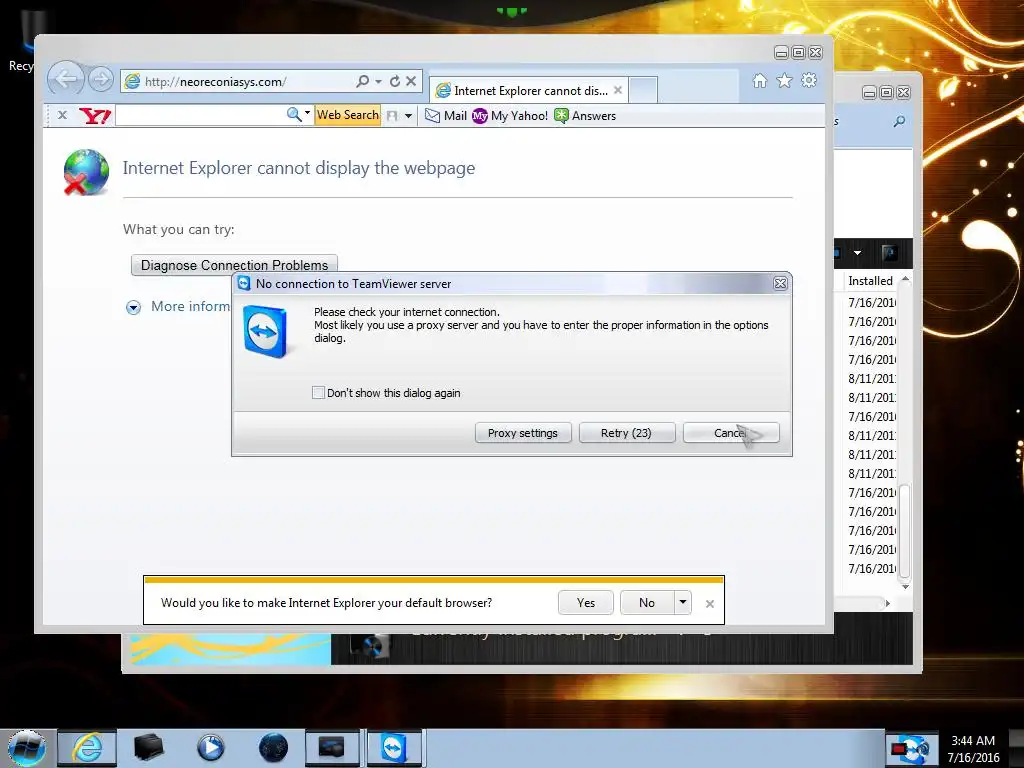Click the Internet Explorer forward arrow button

click(x=101, y=80)
